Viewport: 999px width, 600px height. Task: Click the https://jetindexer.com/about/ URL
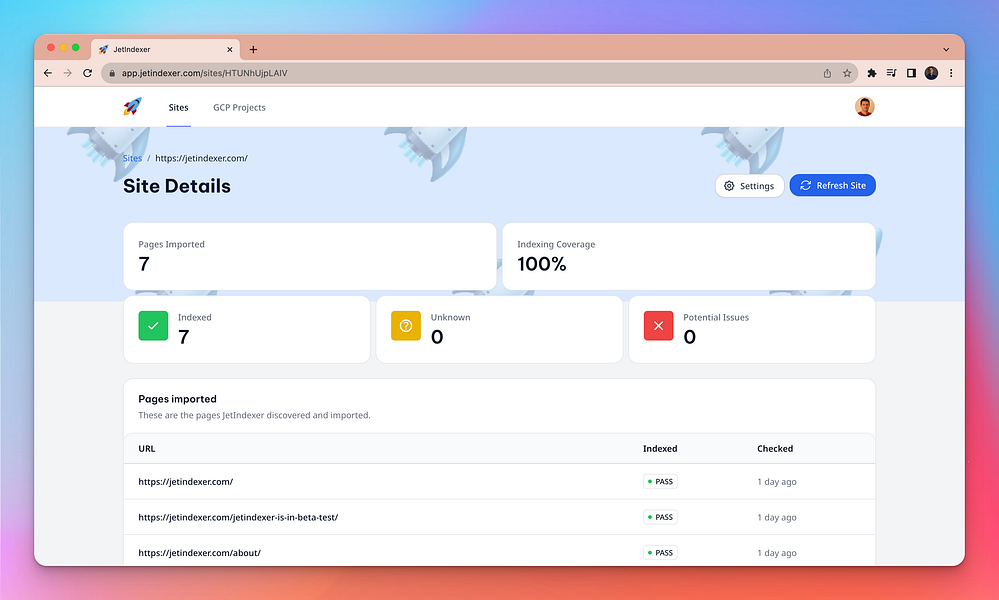199,553
